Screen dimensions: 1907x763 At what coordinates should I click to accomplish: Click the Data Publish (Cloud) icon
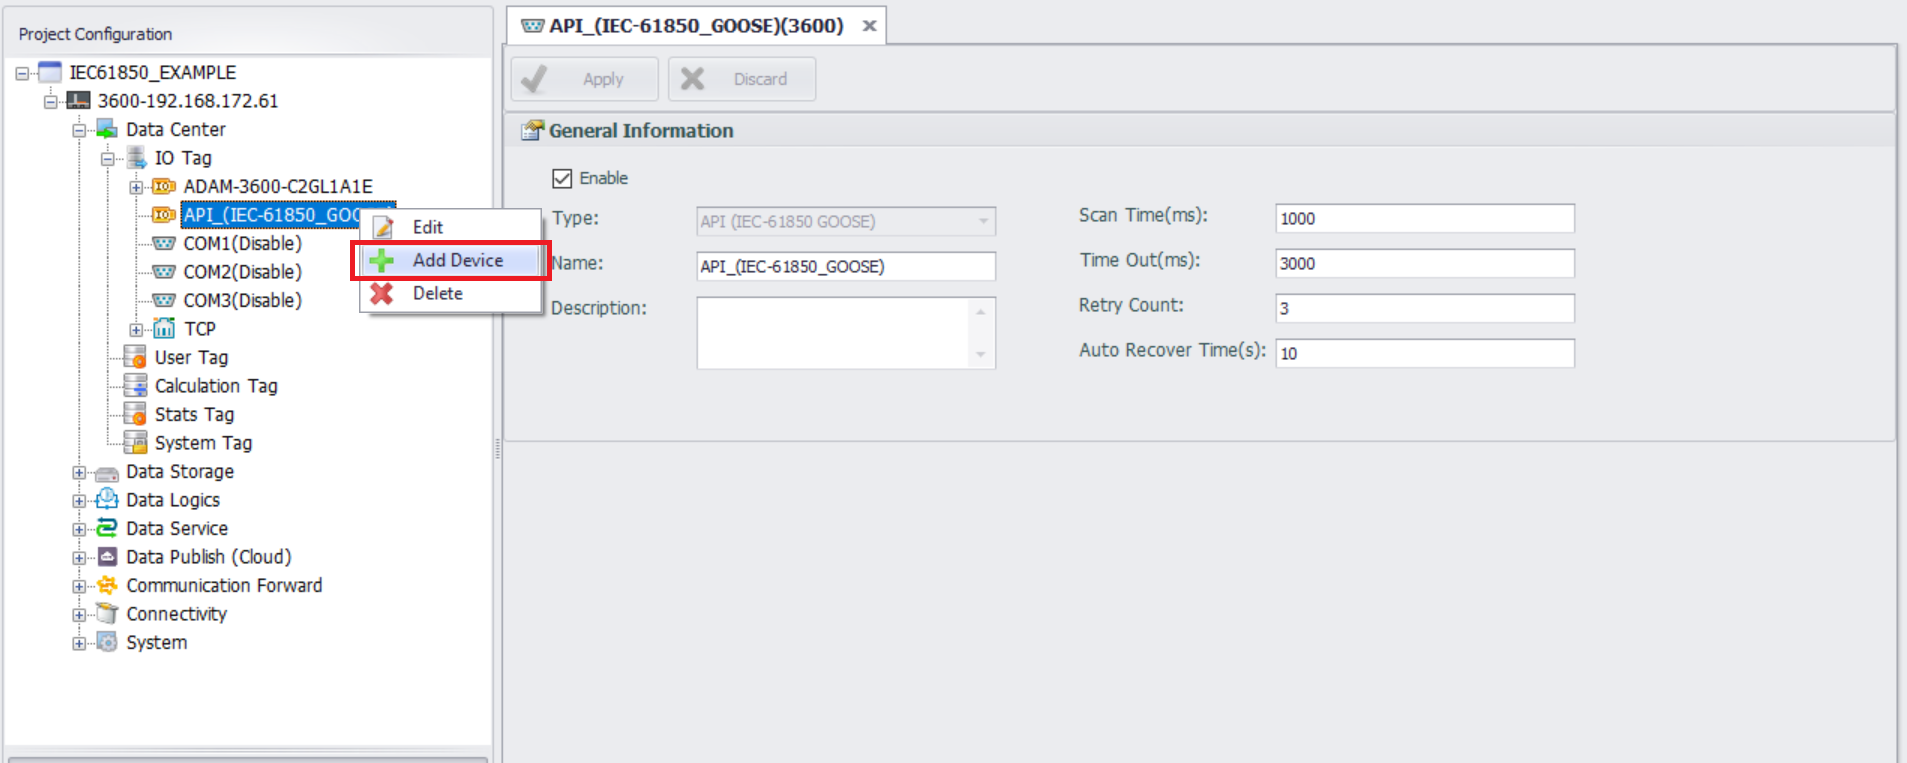click(106, 557)
